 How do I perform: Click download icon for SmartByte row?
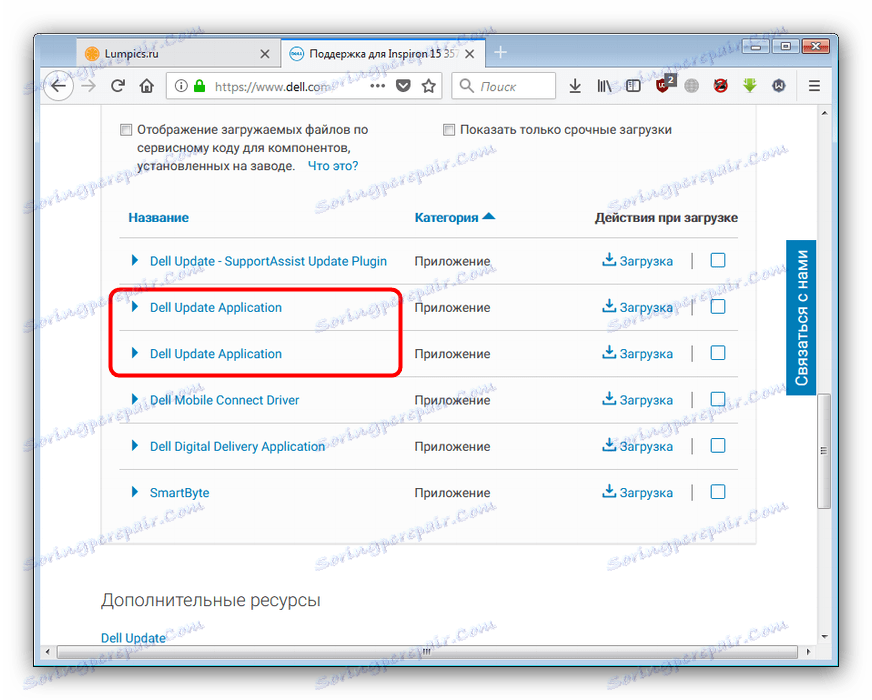click(x=609, y=492)
